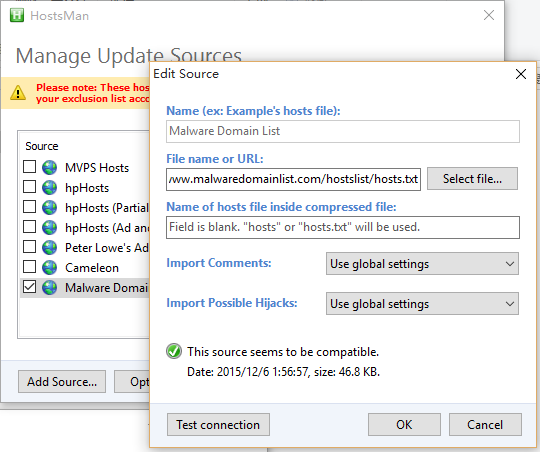Click the Import Comments label
This screenshot has height=452, width=540.
tap(219, 263)
